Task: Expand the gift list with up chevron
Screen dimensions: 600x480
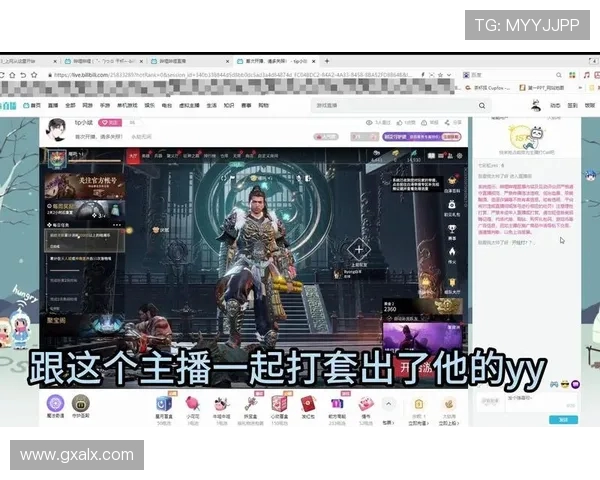Action: pos(388,404)
